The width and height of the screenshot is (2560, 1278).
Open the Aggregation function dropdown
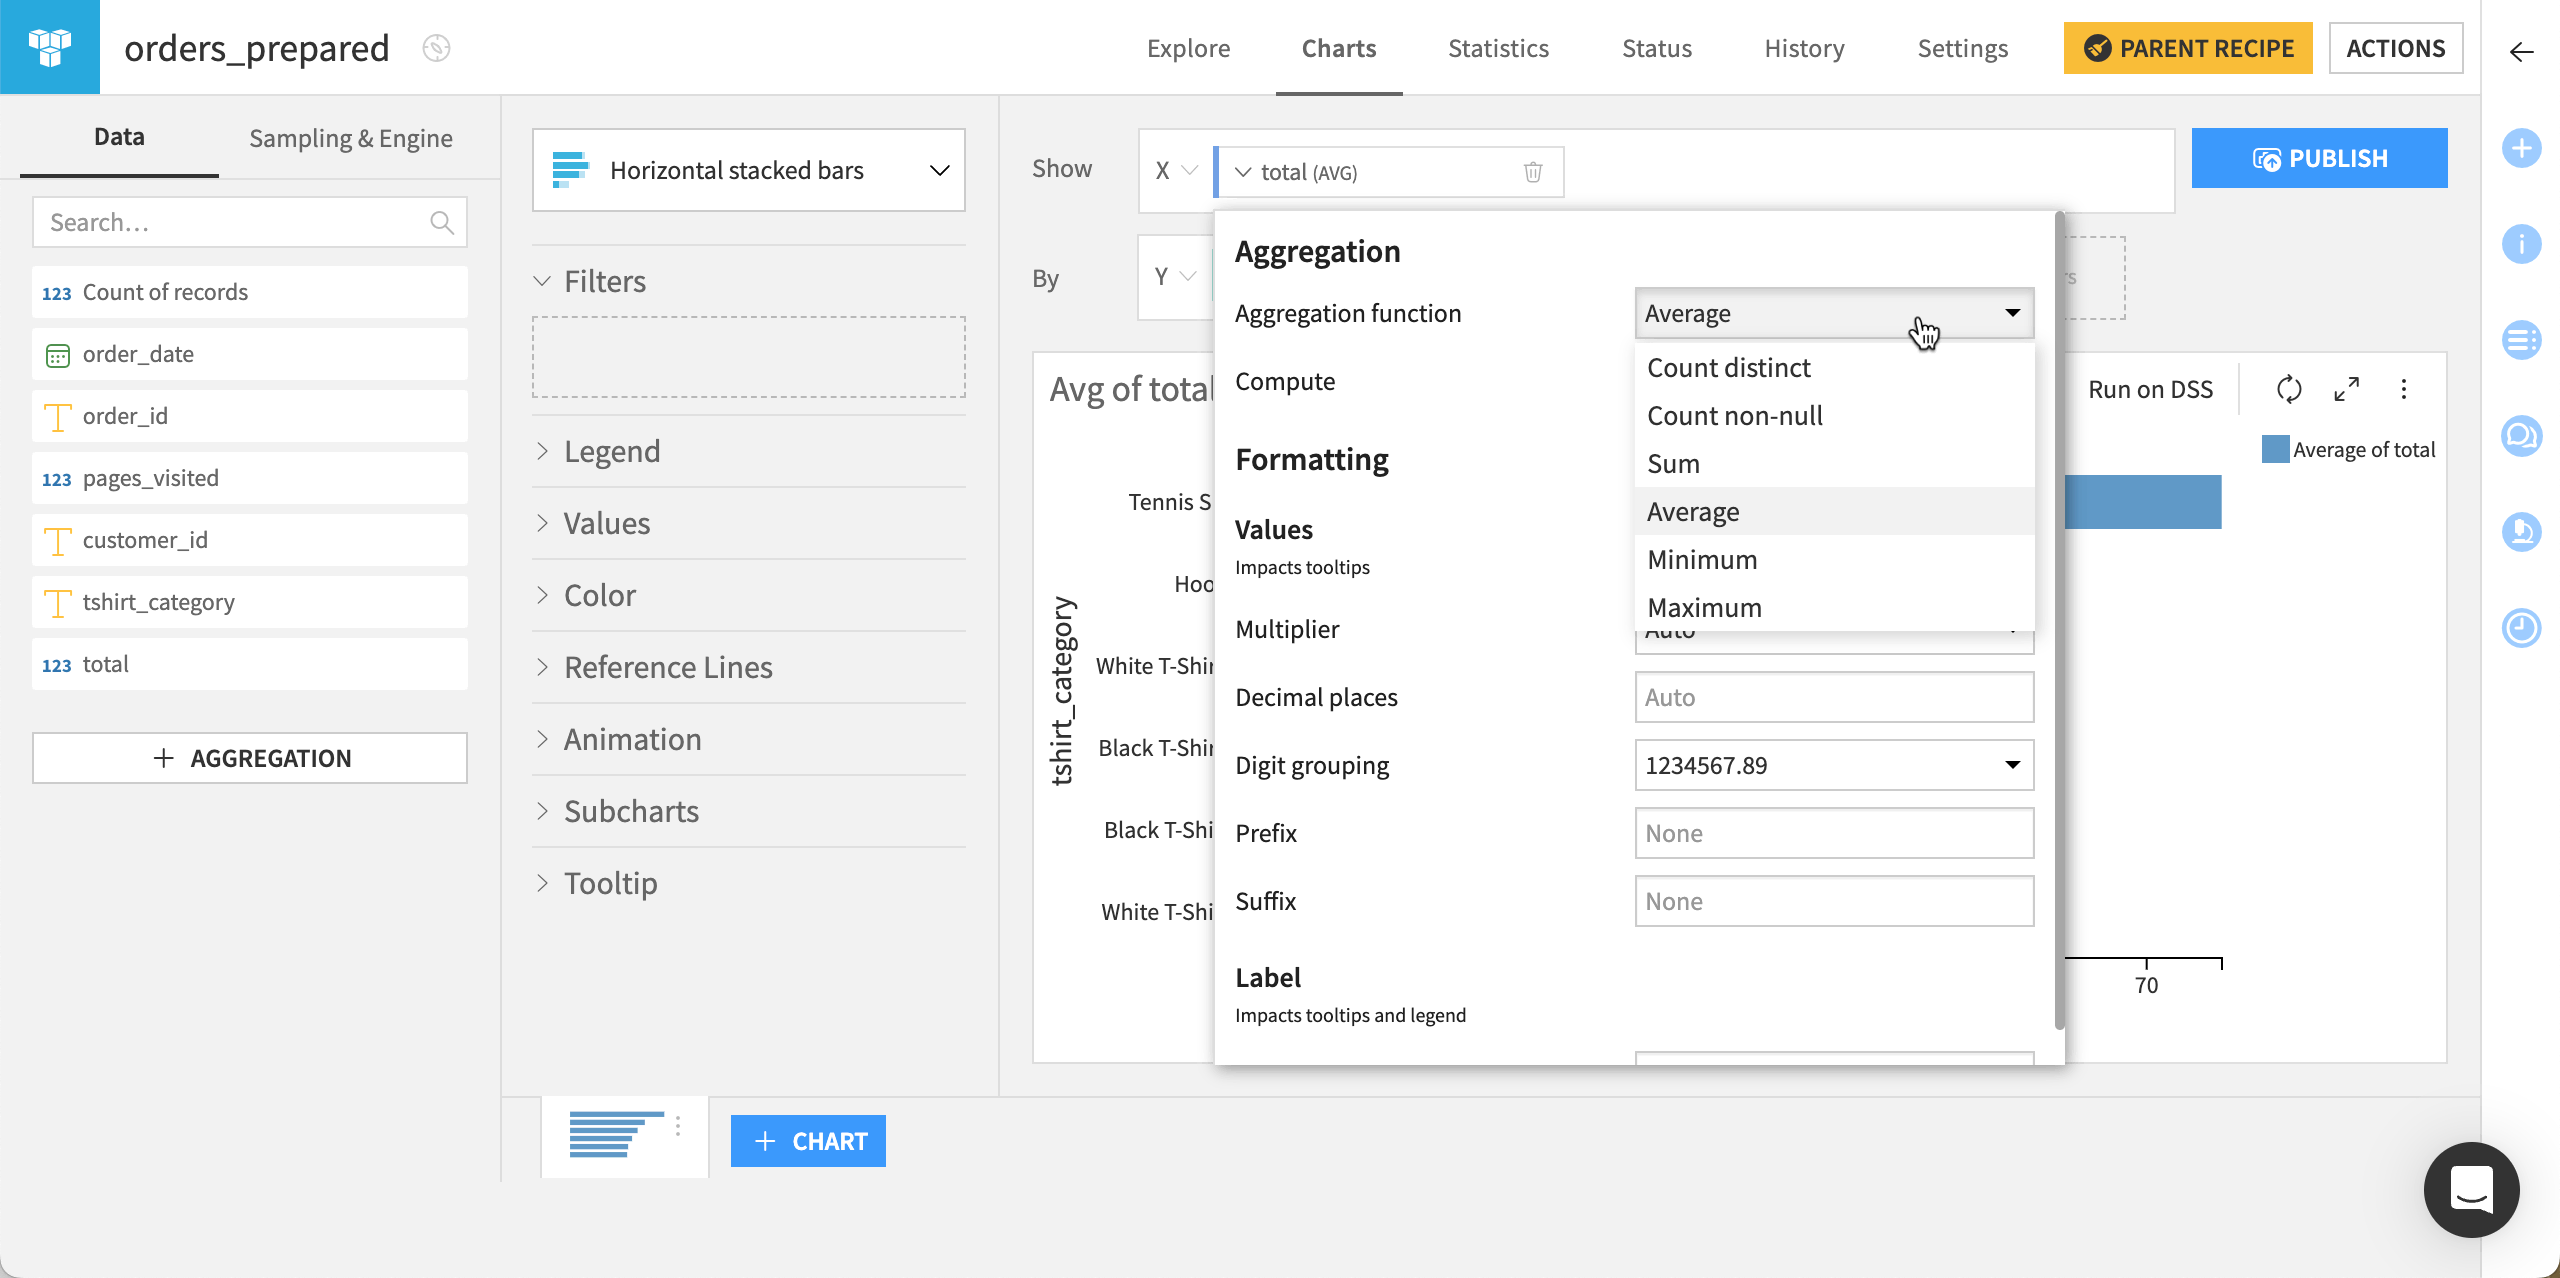[1833, 312]
